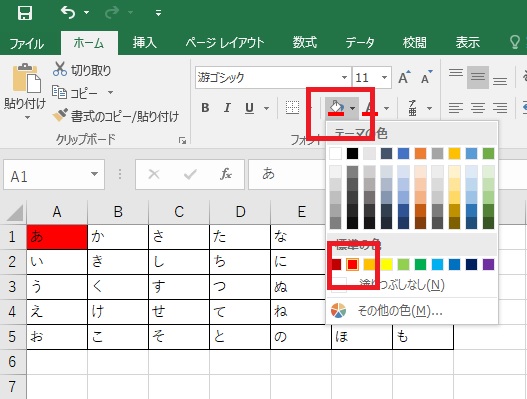Expand the font color dropdown arrow
The width and height of the screenshot is (527, 399).
387,108
